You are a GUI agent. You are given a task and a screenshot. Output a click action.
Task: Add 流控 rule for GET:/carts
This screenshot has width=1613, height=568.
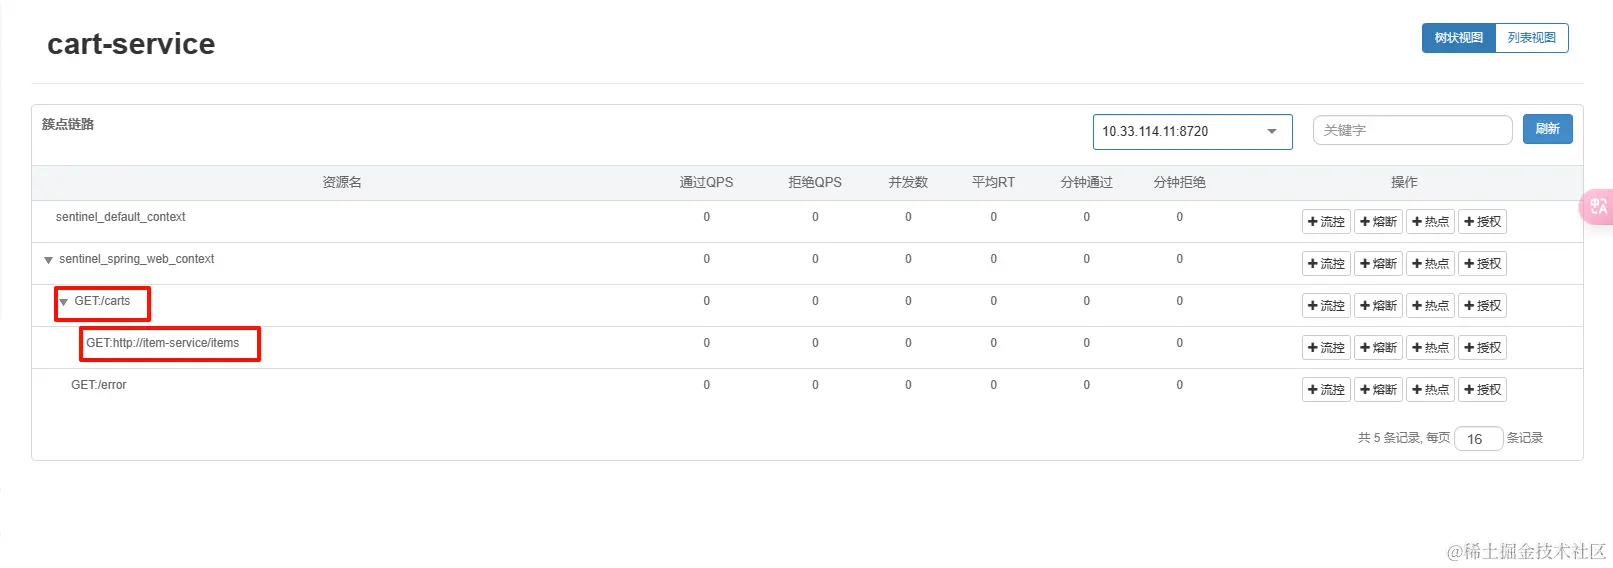pyautogui.click(x=1326, y=306)
